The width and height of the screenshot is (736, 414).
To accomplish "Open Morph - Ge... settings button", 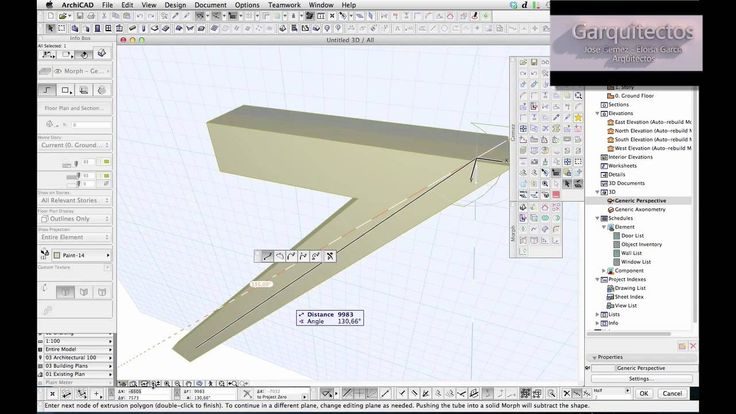I will (x=83, y=71).
